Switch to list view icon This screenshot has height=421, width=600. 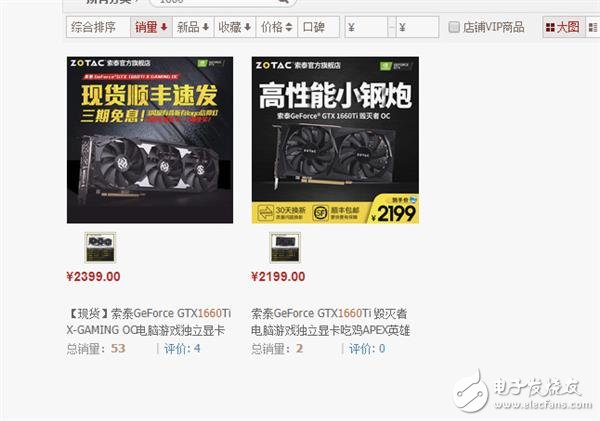click(x=593, y=27)
